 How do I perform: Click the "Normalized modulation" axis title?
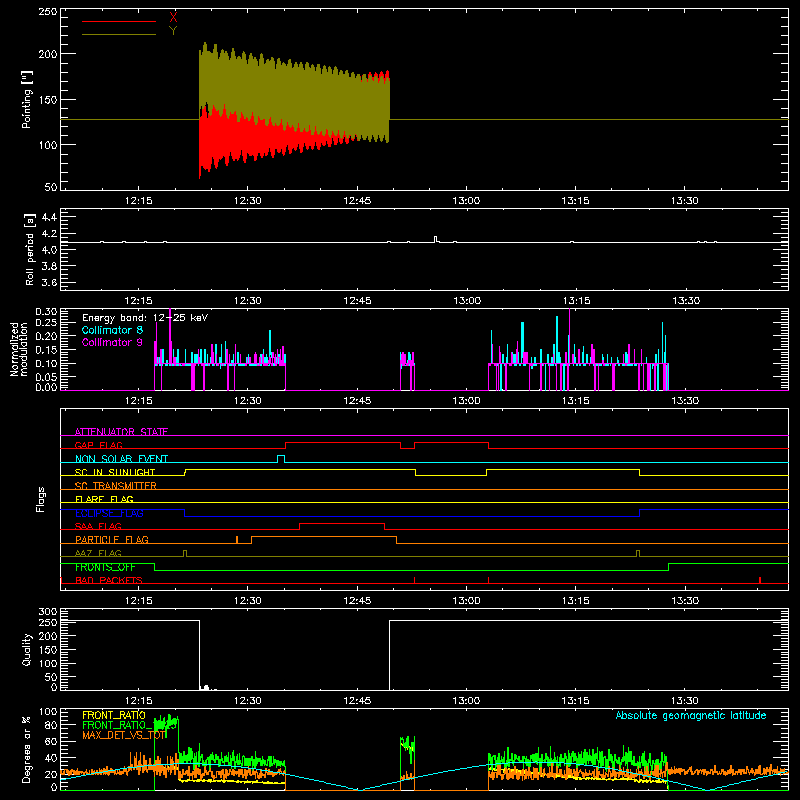[19, 349]
